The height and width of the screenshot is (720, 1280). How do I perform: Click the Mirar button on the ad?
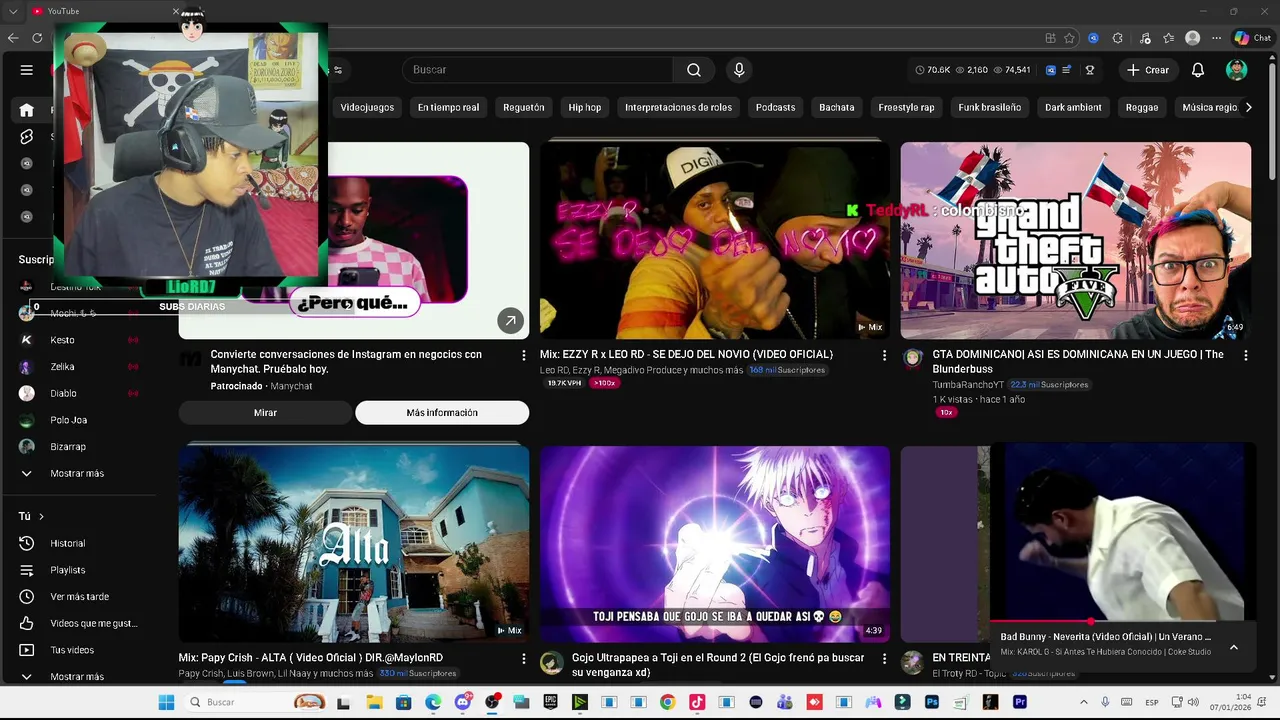(x=265, y=412)
